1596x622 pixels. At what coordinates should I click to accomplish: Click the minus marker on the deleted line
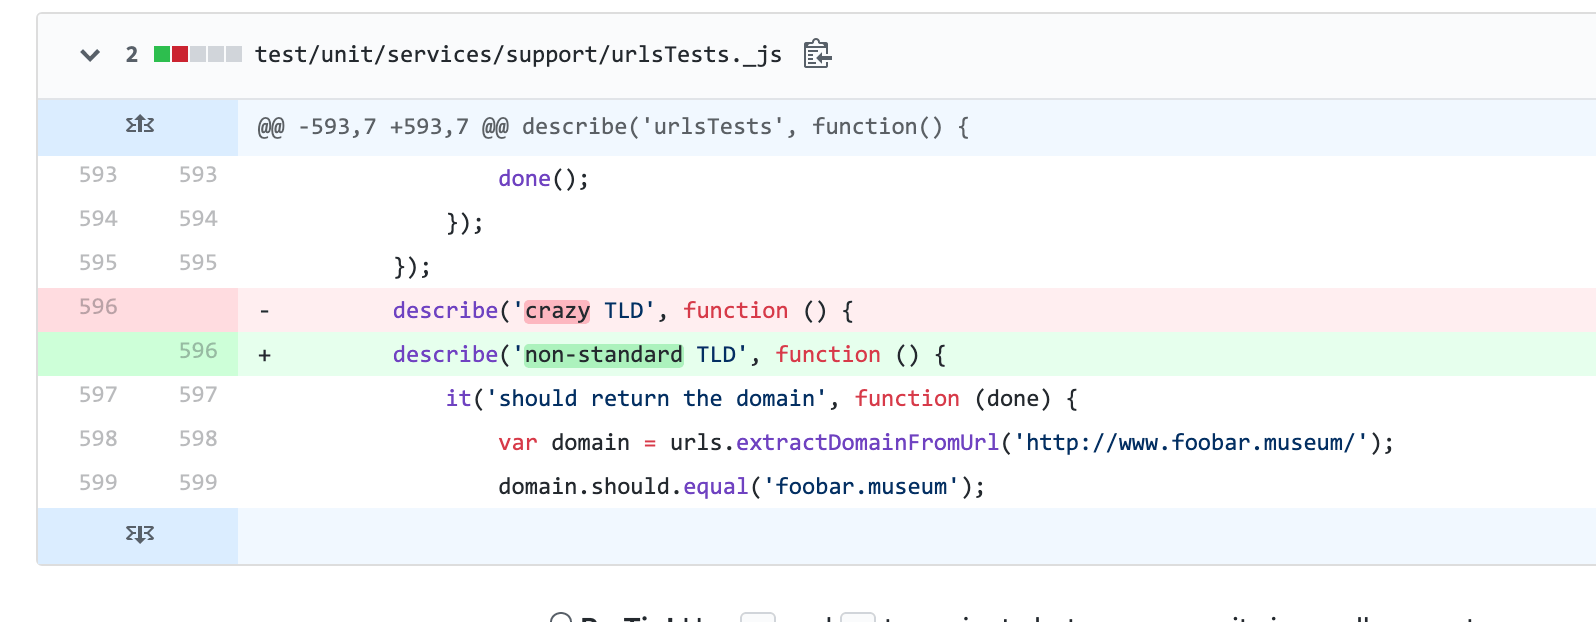tap(264, 311)
